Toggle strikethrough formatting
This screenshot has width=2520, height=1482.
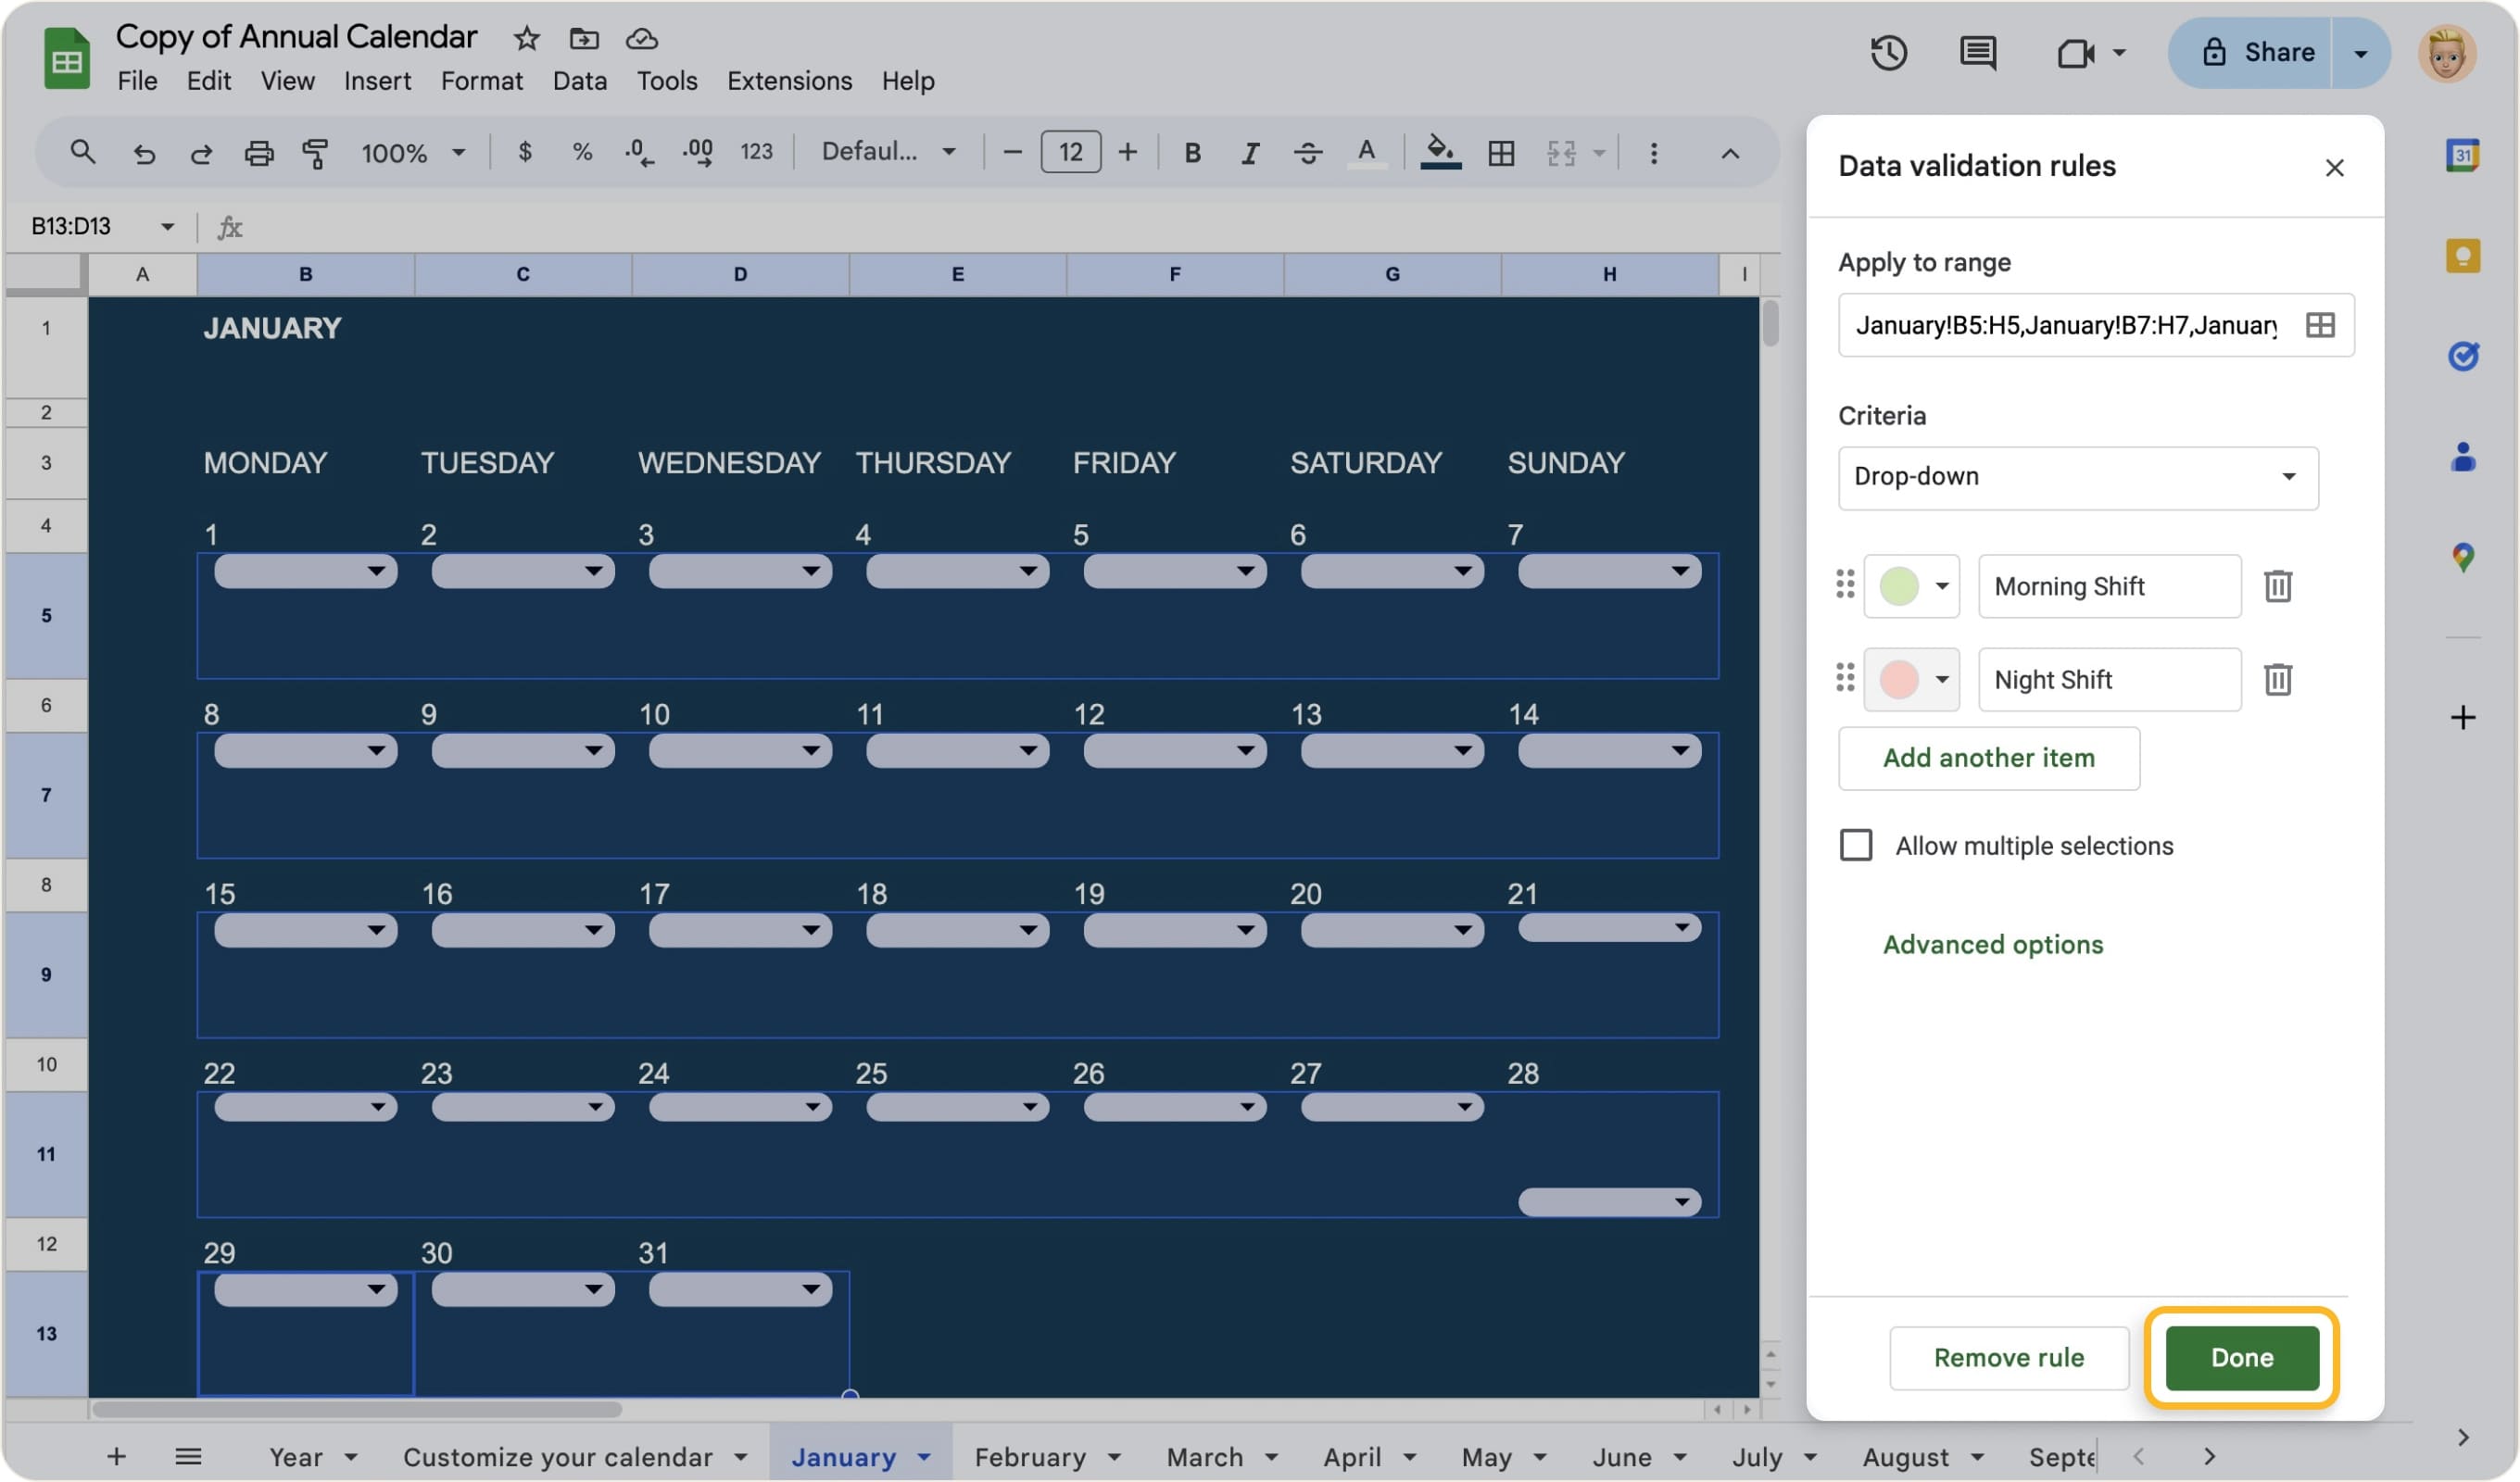(1308, 153)
